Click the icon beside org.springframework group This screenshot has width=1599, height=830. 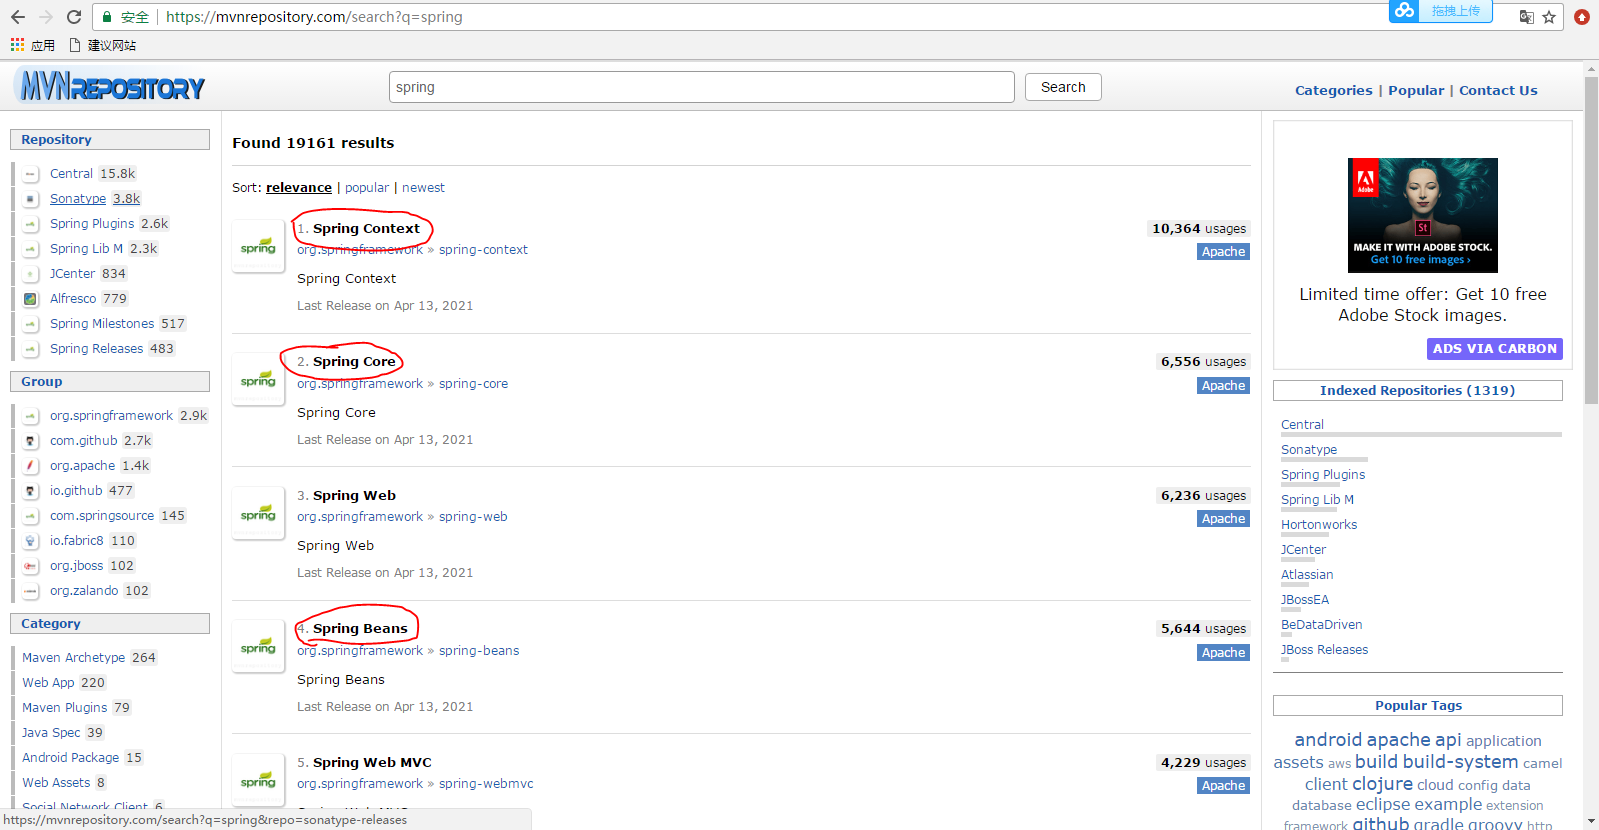(x=31, y=416)
